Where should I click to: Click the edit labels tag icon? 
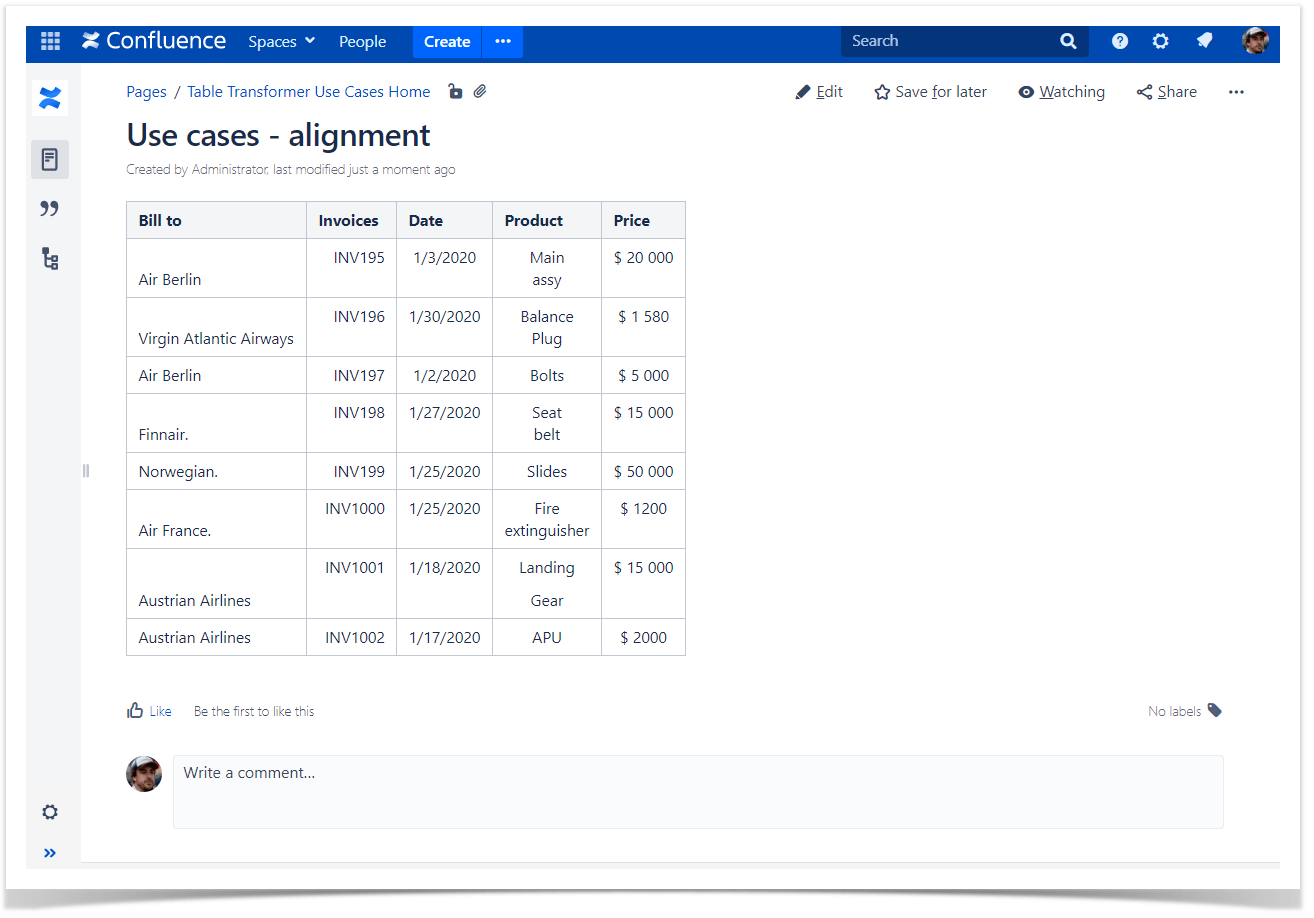(x=1215, y=710)
